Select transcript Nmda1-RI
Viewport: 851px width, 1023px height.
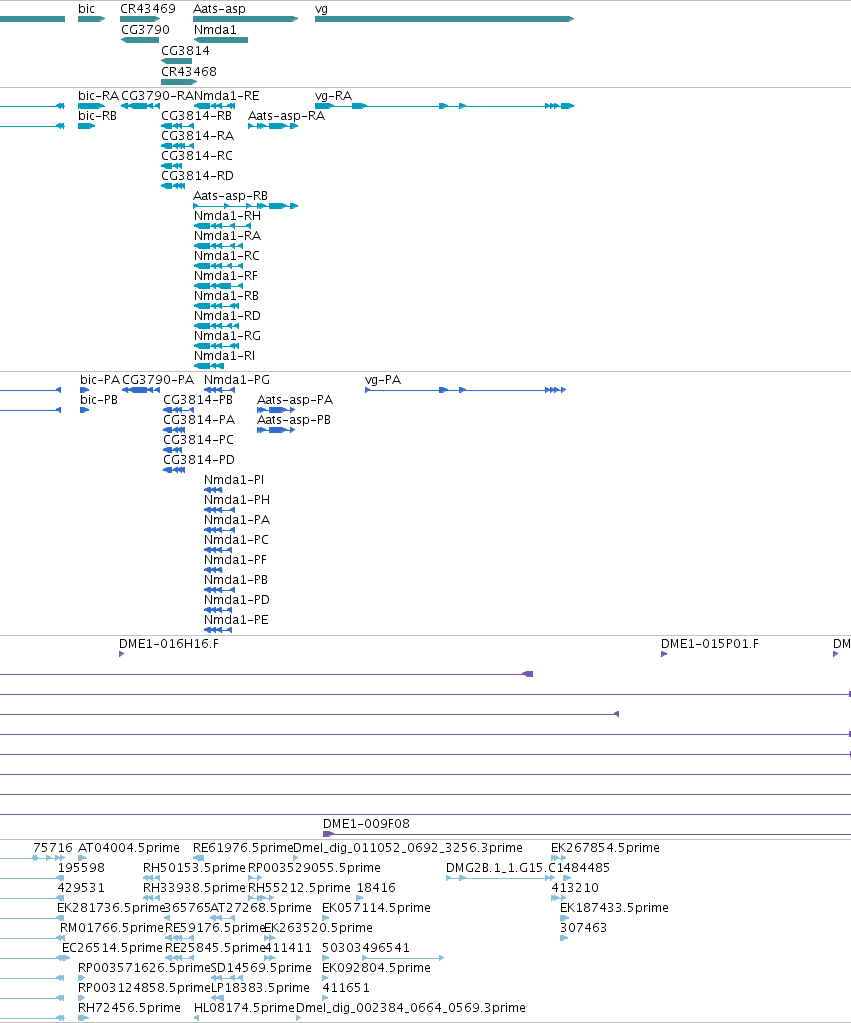209,366
